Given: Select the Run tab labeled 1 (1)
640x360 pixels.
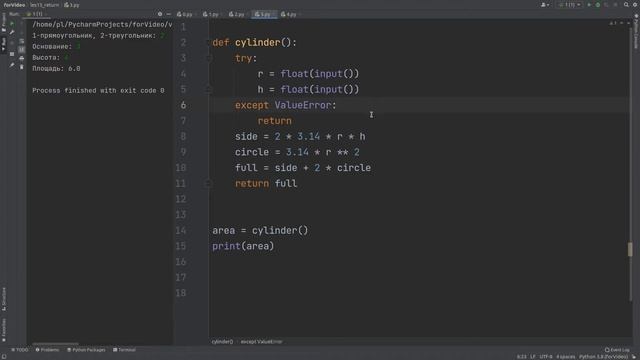Looking at the screenshot, I should [36, 14].
